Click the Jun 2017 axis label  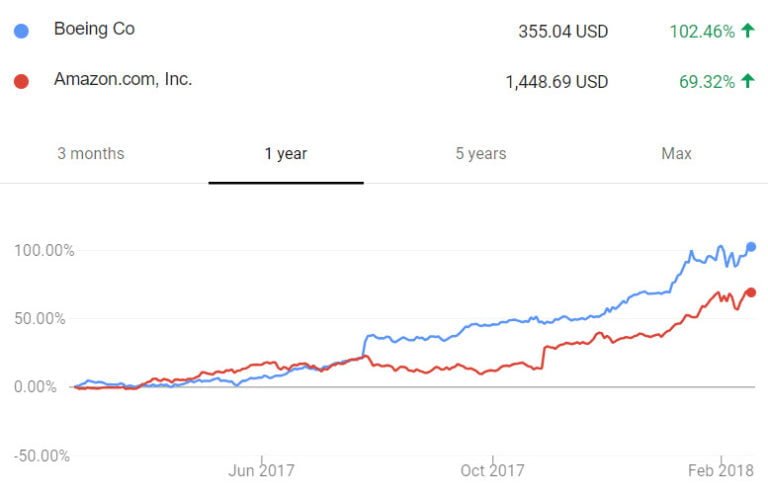pos(262,470)
